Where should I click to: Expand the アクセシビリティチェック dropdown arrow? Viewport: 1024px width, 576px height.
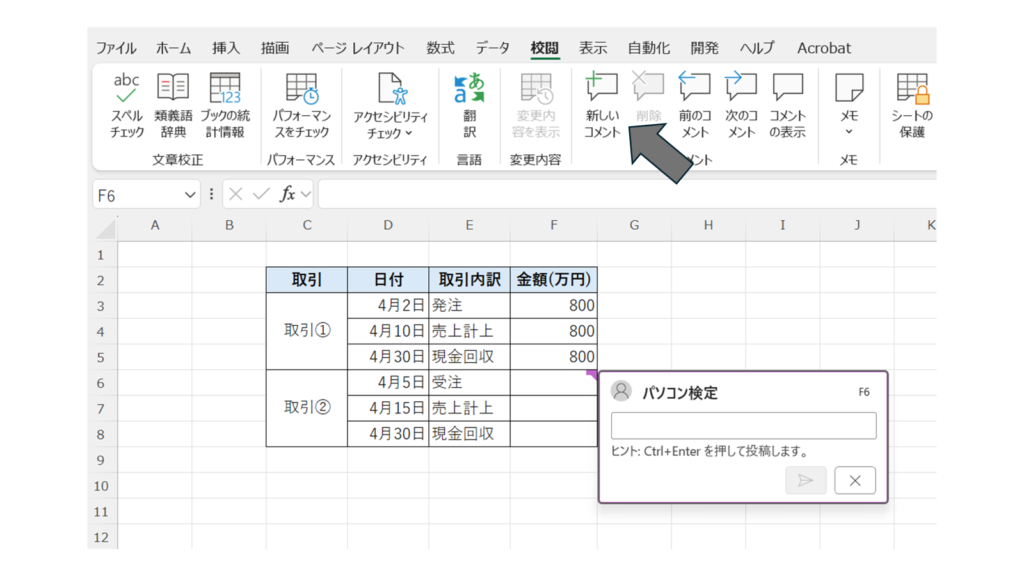click(408, 133)
